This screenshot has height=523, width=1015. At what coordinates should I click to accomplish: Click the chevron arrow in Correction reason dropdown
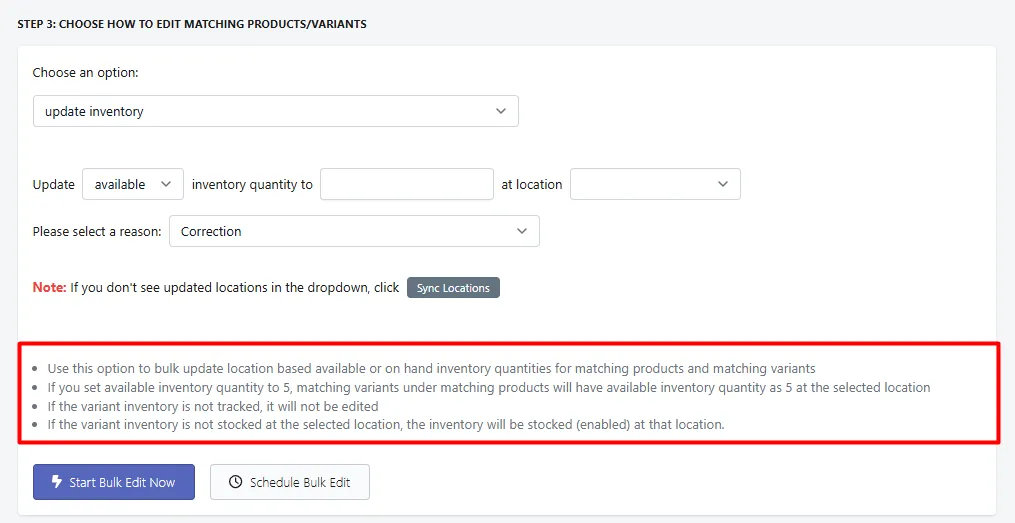522,231
